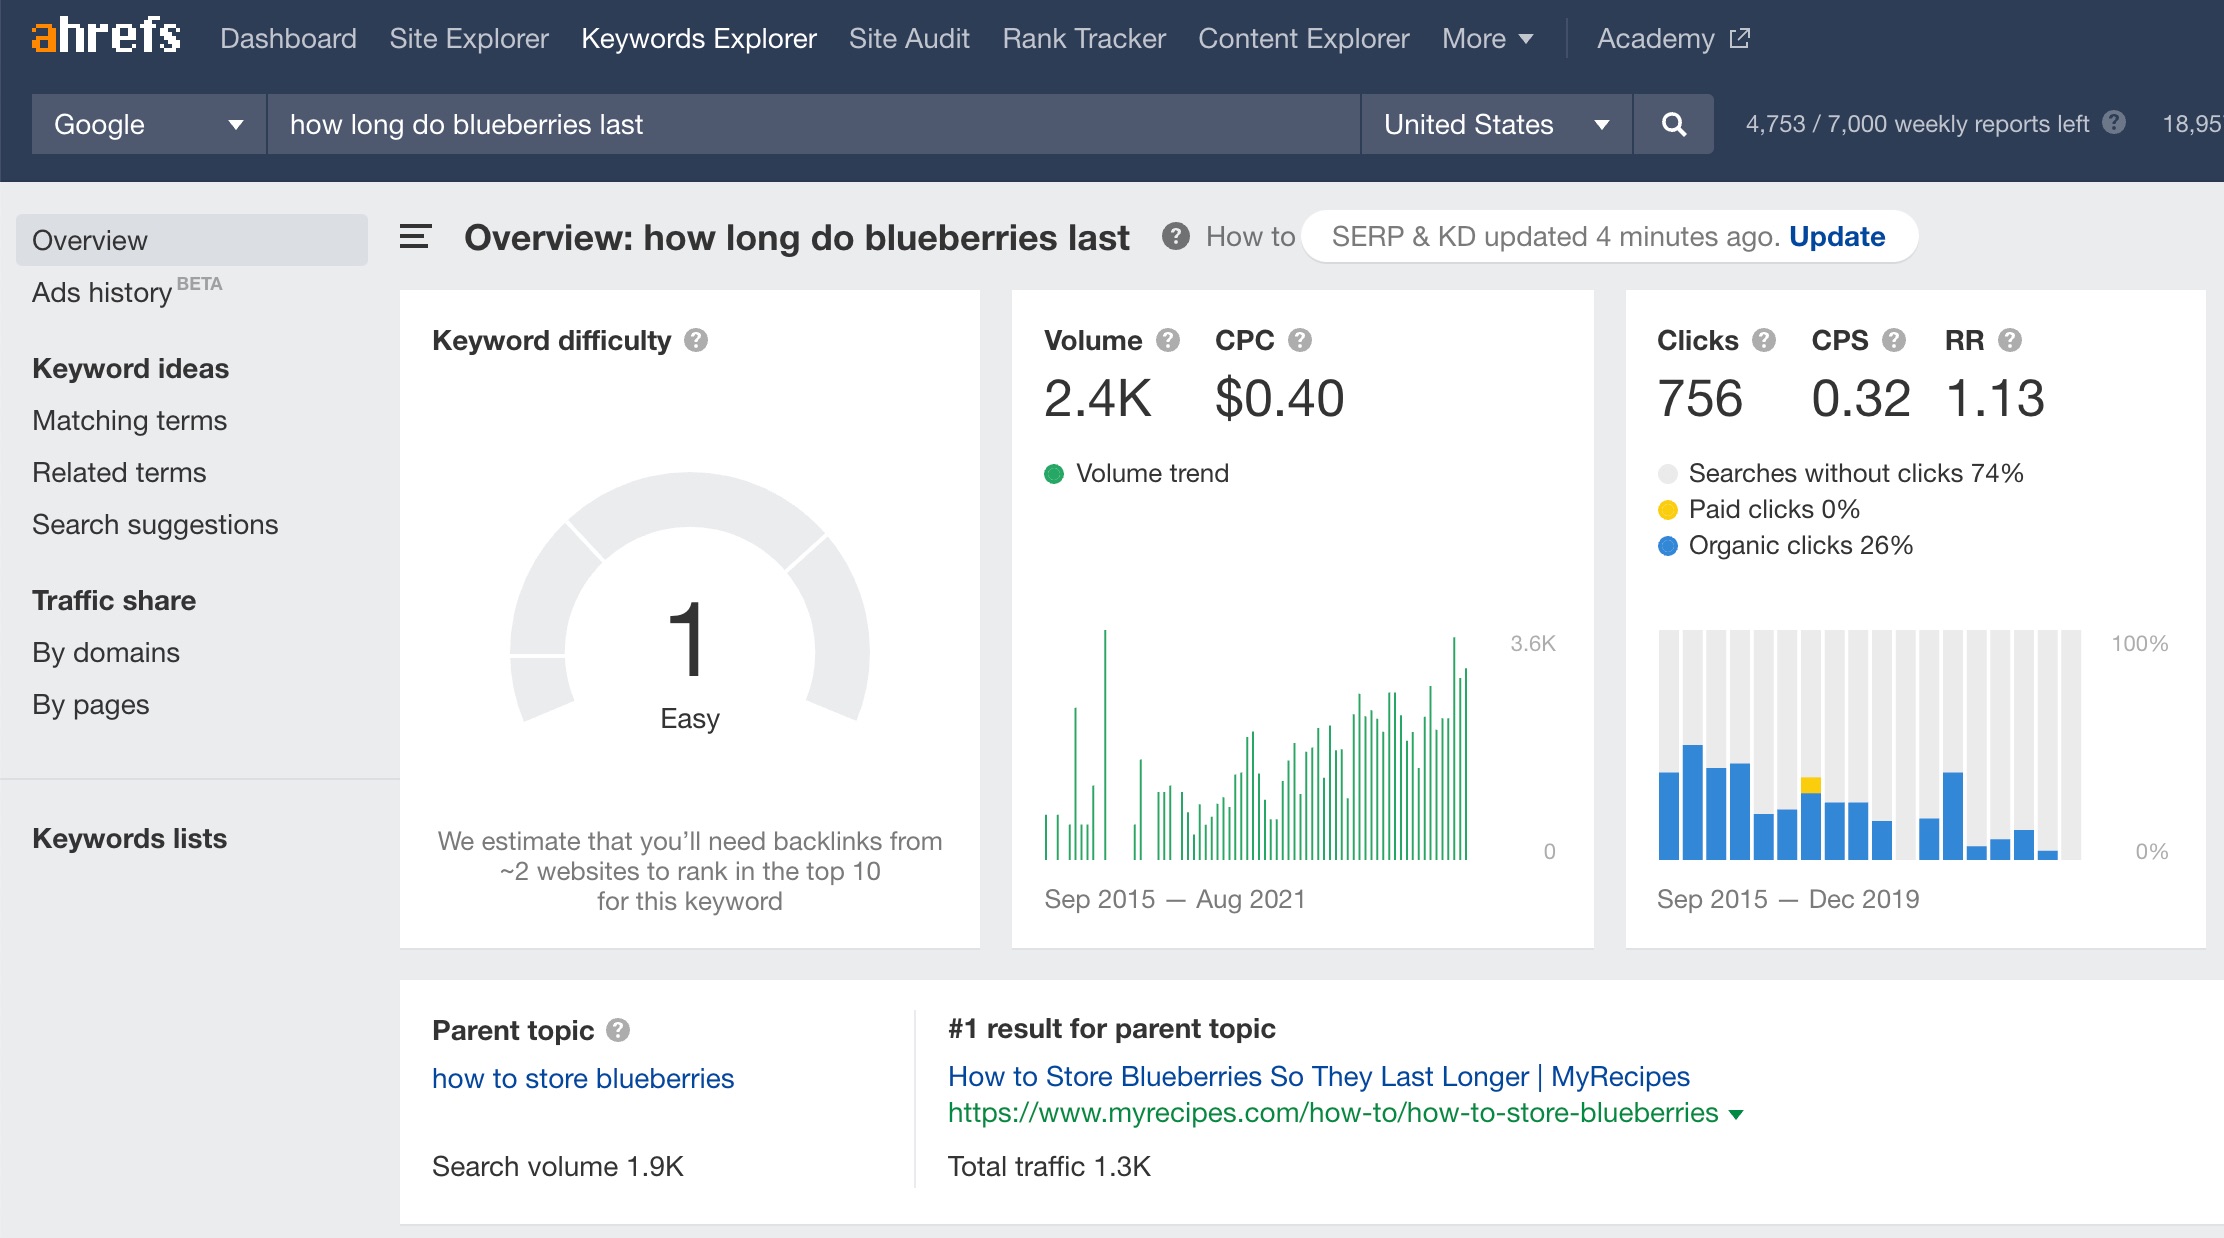Open Parent topic help icon

tap(618, 1030)
